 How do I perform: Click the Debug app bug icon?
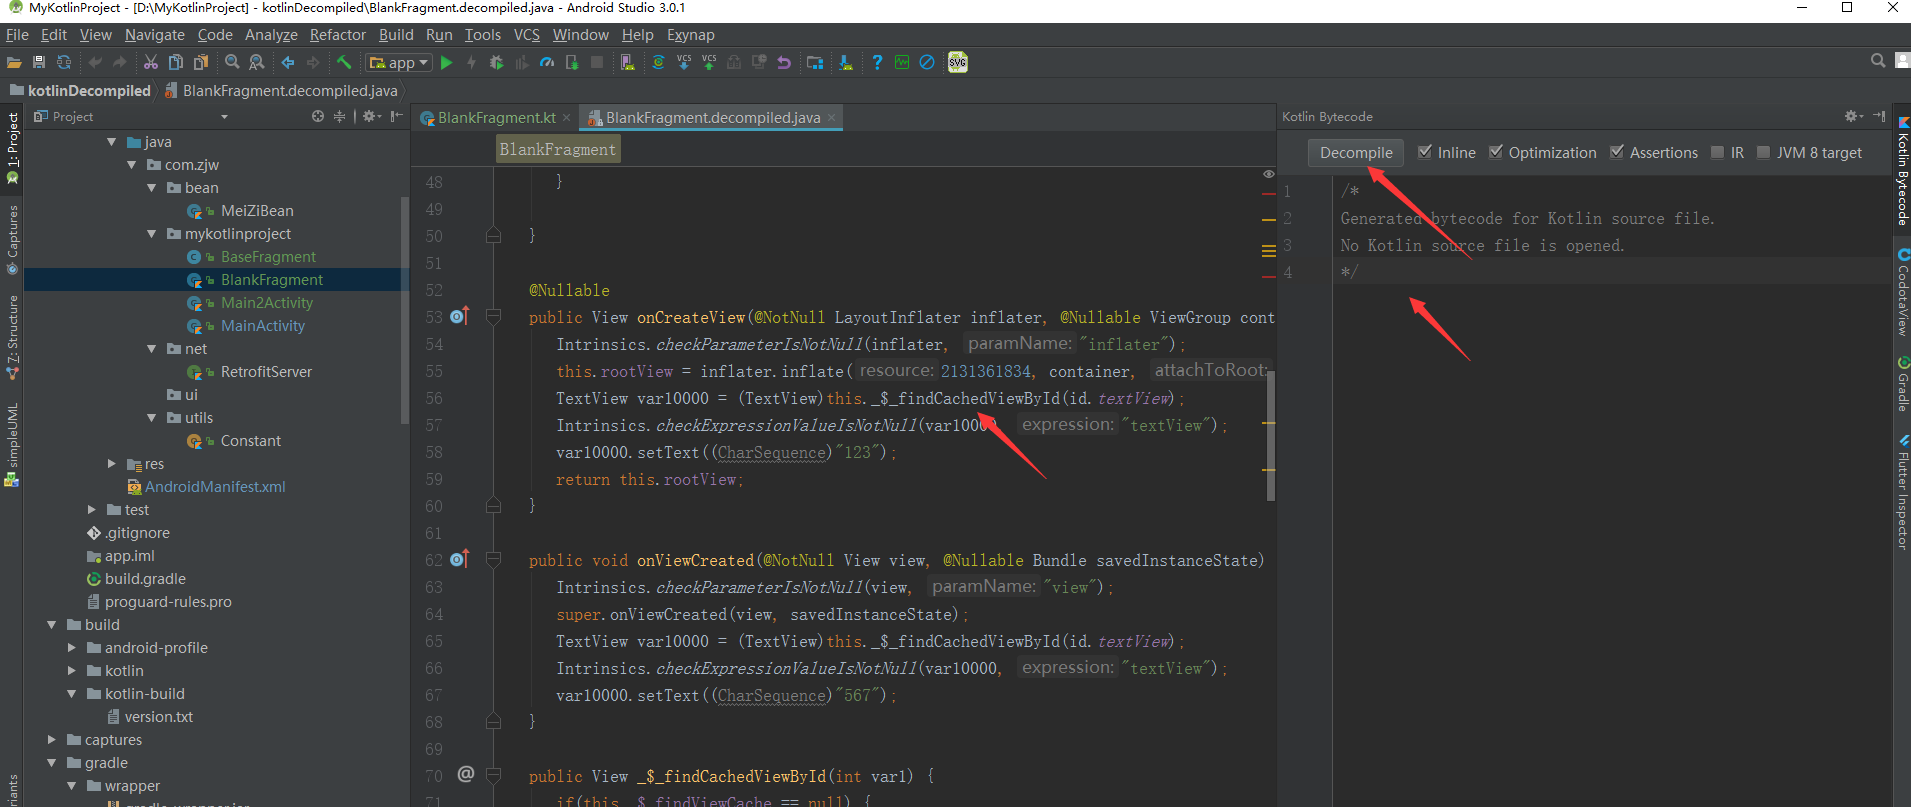tap(496, 63)
